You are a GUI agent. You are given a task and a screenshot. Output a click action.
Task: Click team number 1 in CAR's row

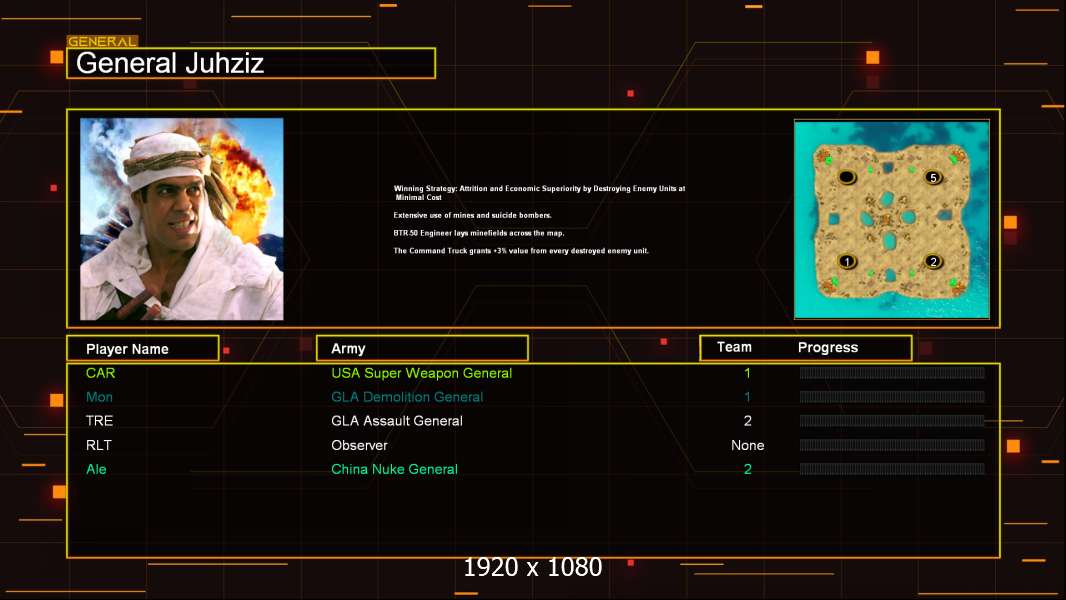[747, 373]
